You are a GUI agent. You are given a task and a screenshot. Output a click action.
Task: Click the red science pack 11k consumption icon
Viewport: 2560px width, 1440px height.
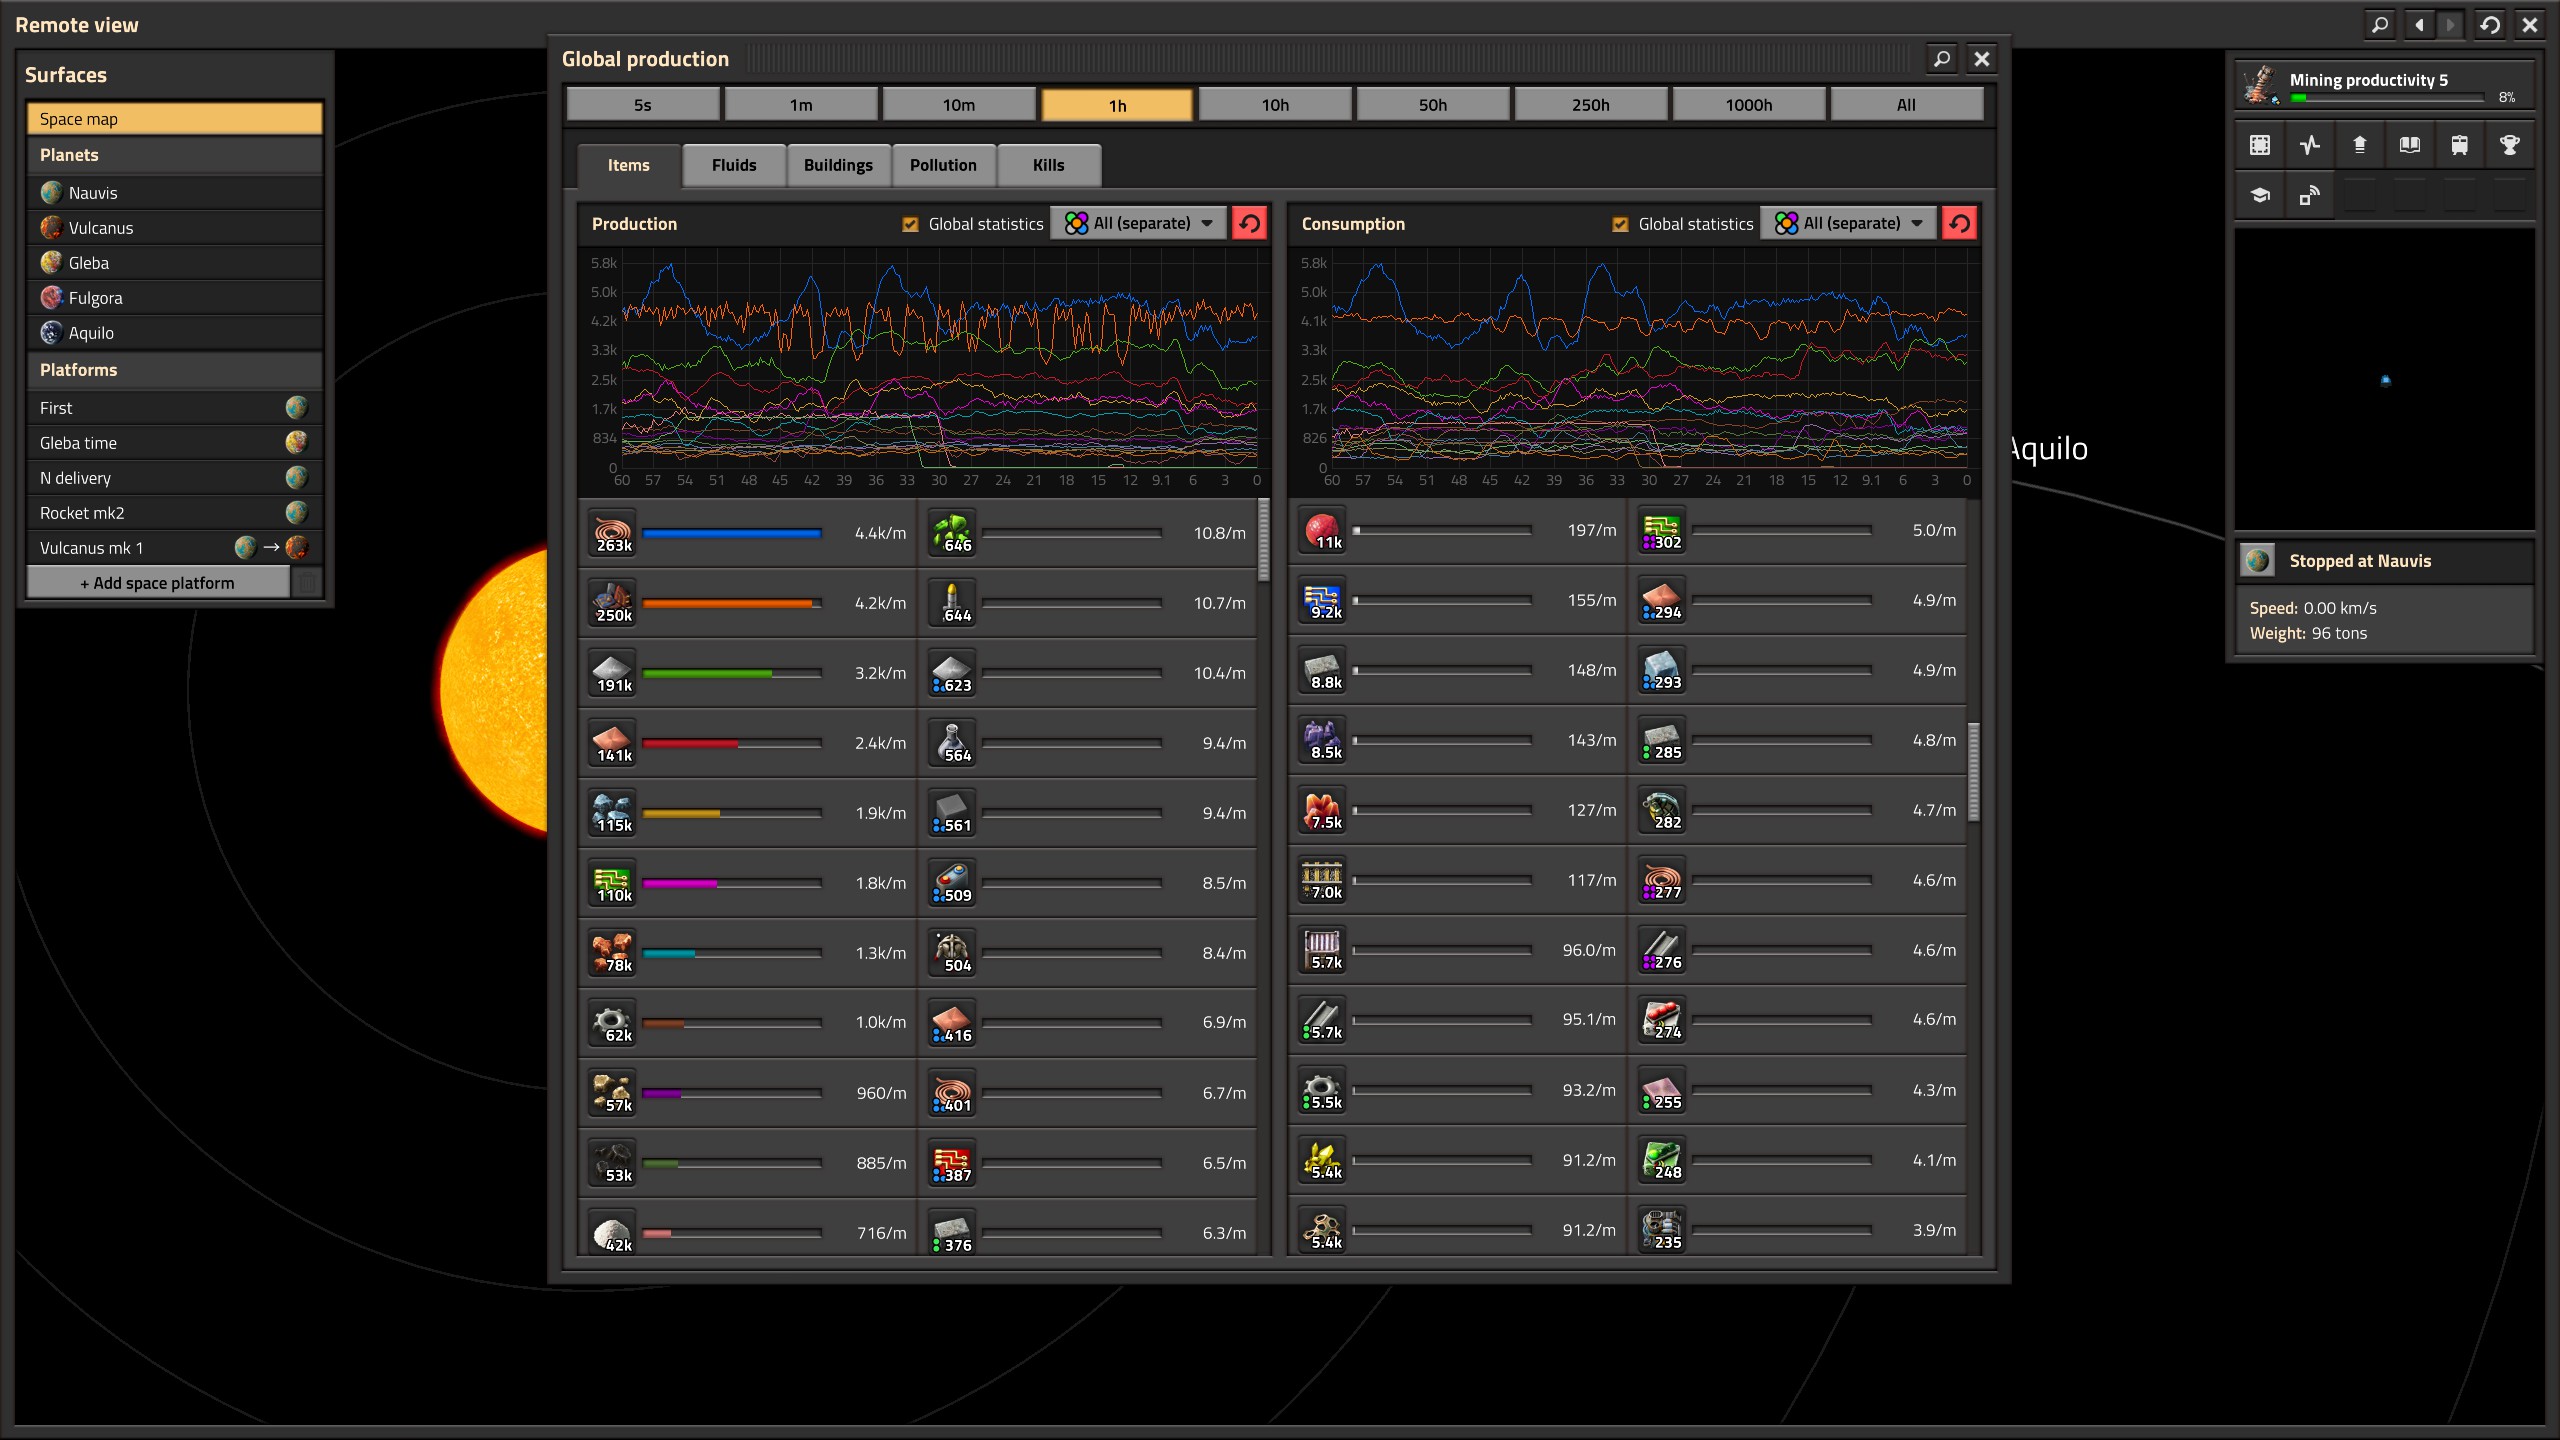click(x=1322, y=530)
